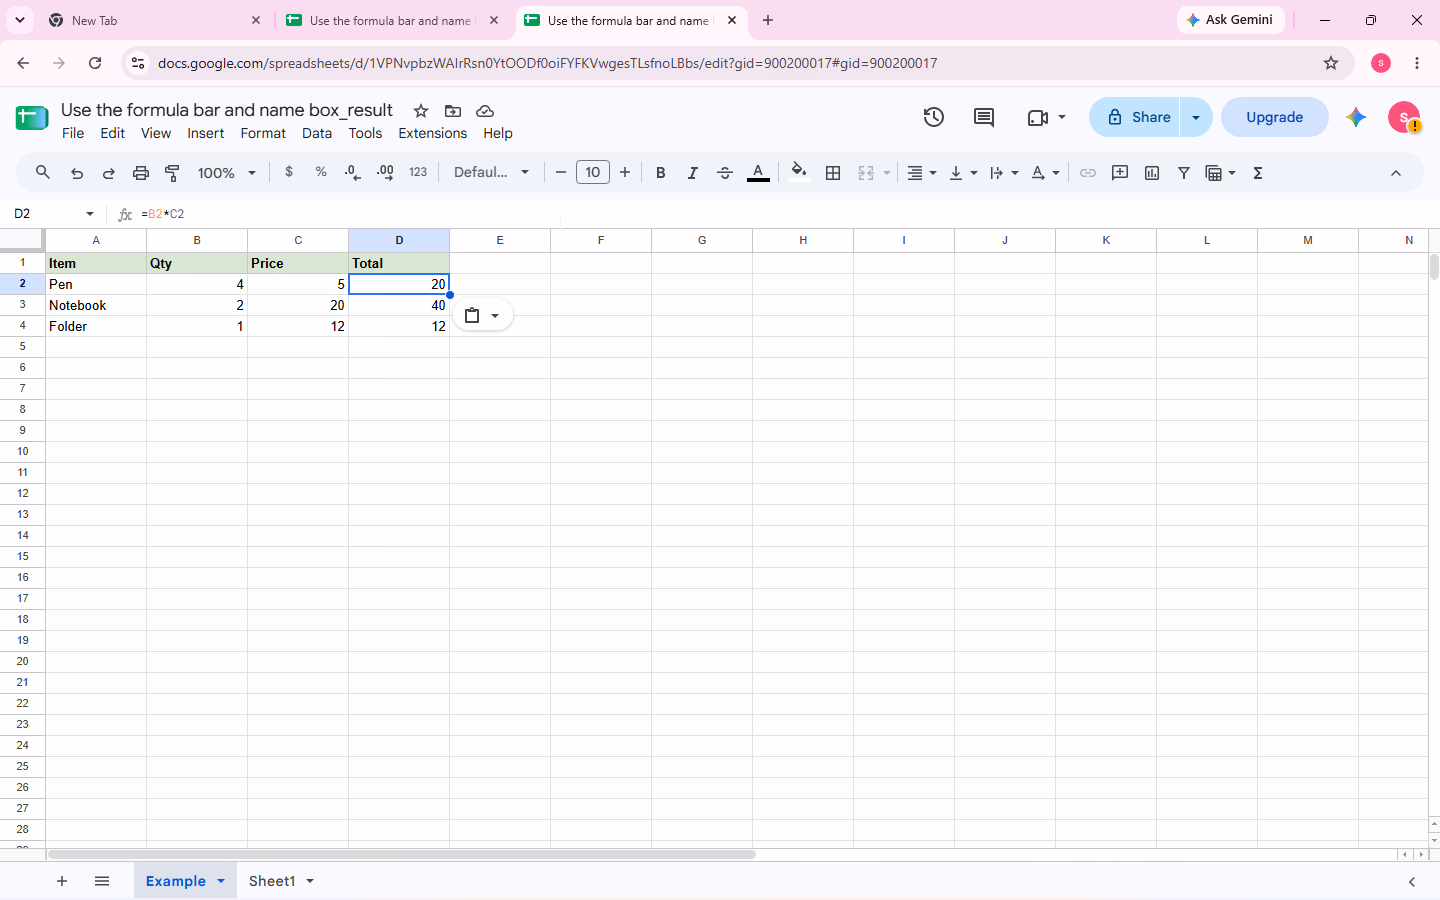Toggle bold formatting
Screen dimensions: 1440x900
(x=660, y=173)
